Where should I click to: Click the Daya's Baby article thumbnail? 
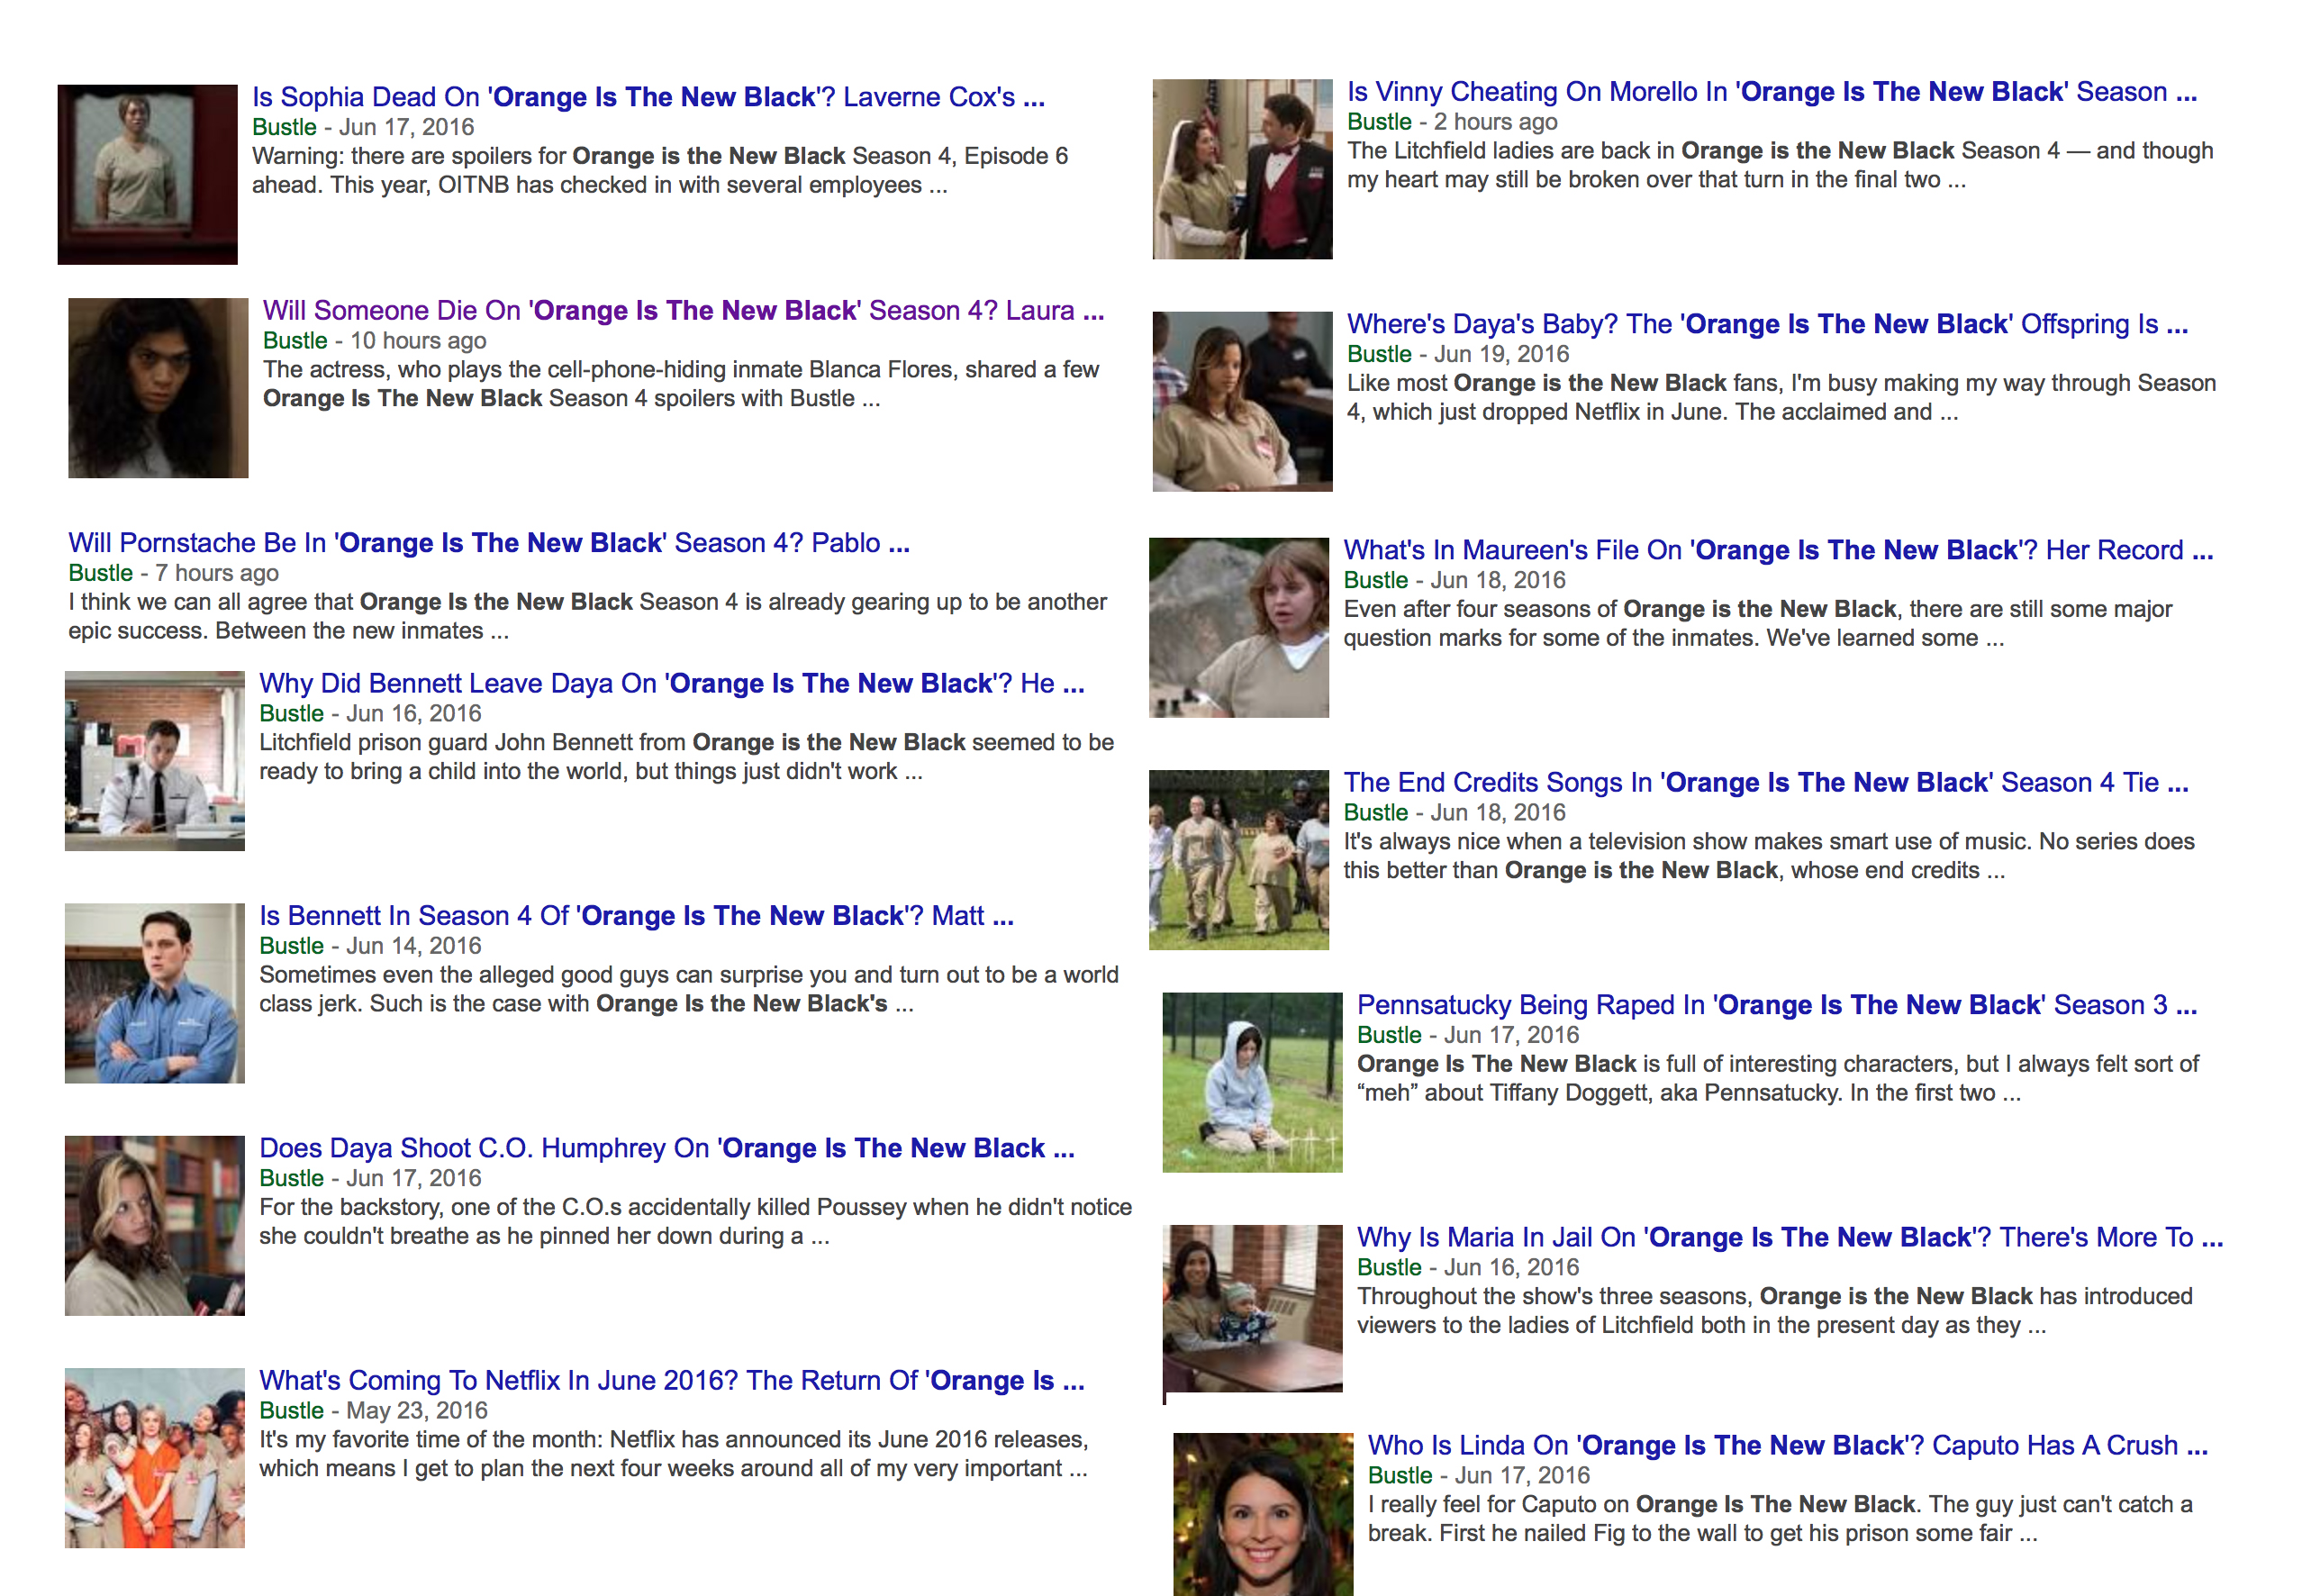pos(1243,401)
